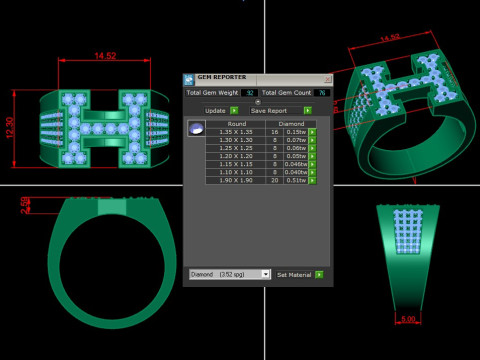Select the 1.10 X 1.10 size cell
Image resolution: width=480 pixels, height=360 pixels.
236,172
